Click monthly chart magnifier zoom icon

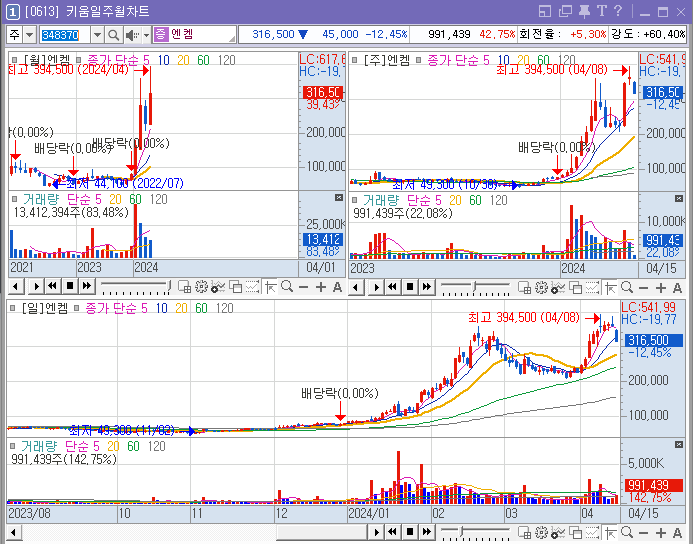click(x=287, y=287)
